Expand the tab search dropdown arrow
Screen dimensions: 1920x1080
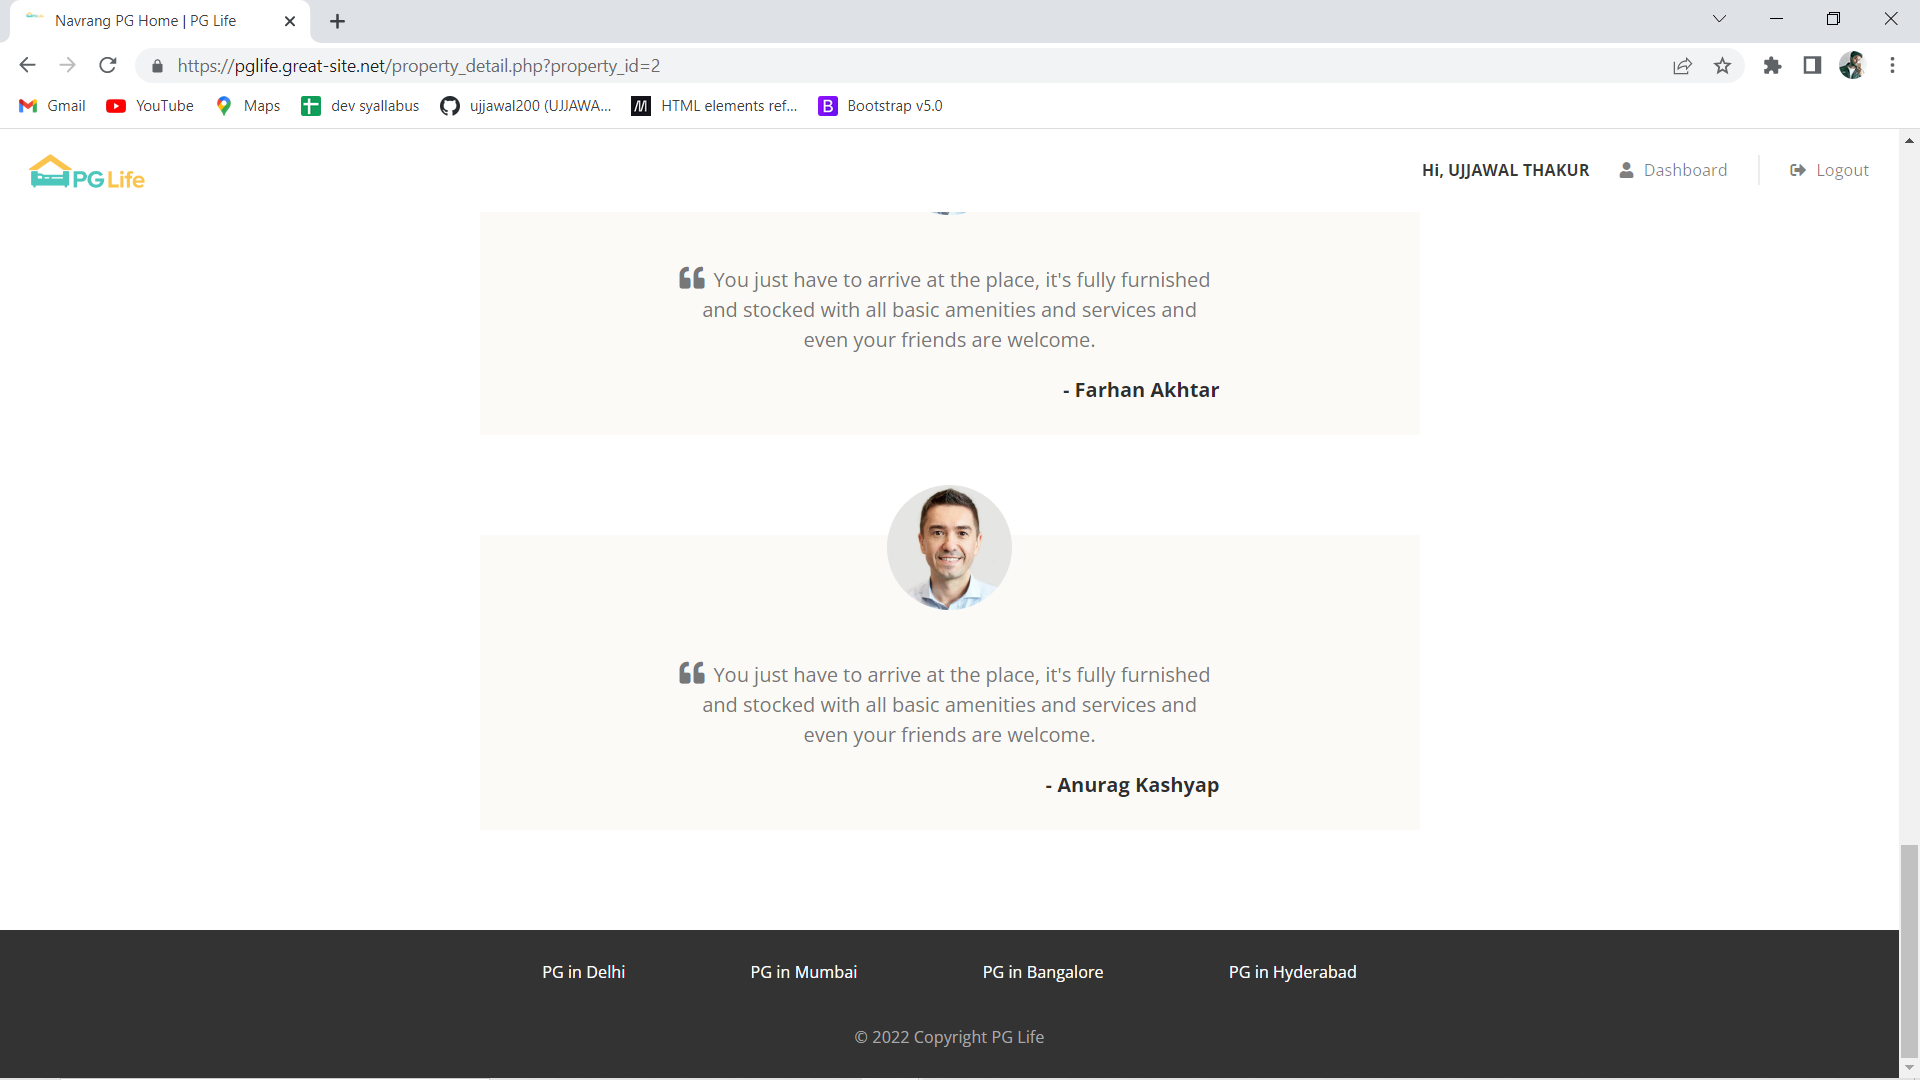(x=1719, y=19)
